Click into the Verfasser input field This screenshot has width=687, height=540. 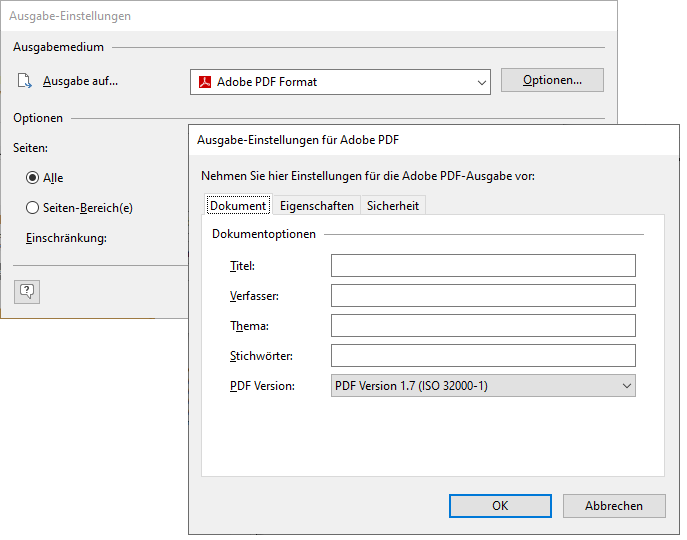[x=483, y=295]
